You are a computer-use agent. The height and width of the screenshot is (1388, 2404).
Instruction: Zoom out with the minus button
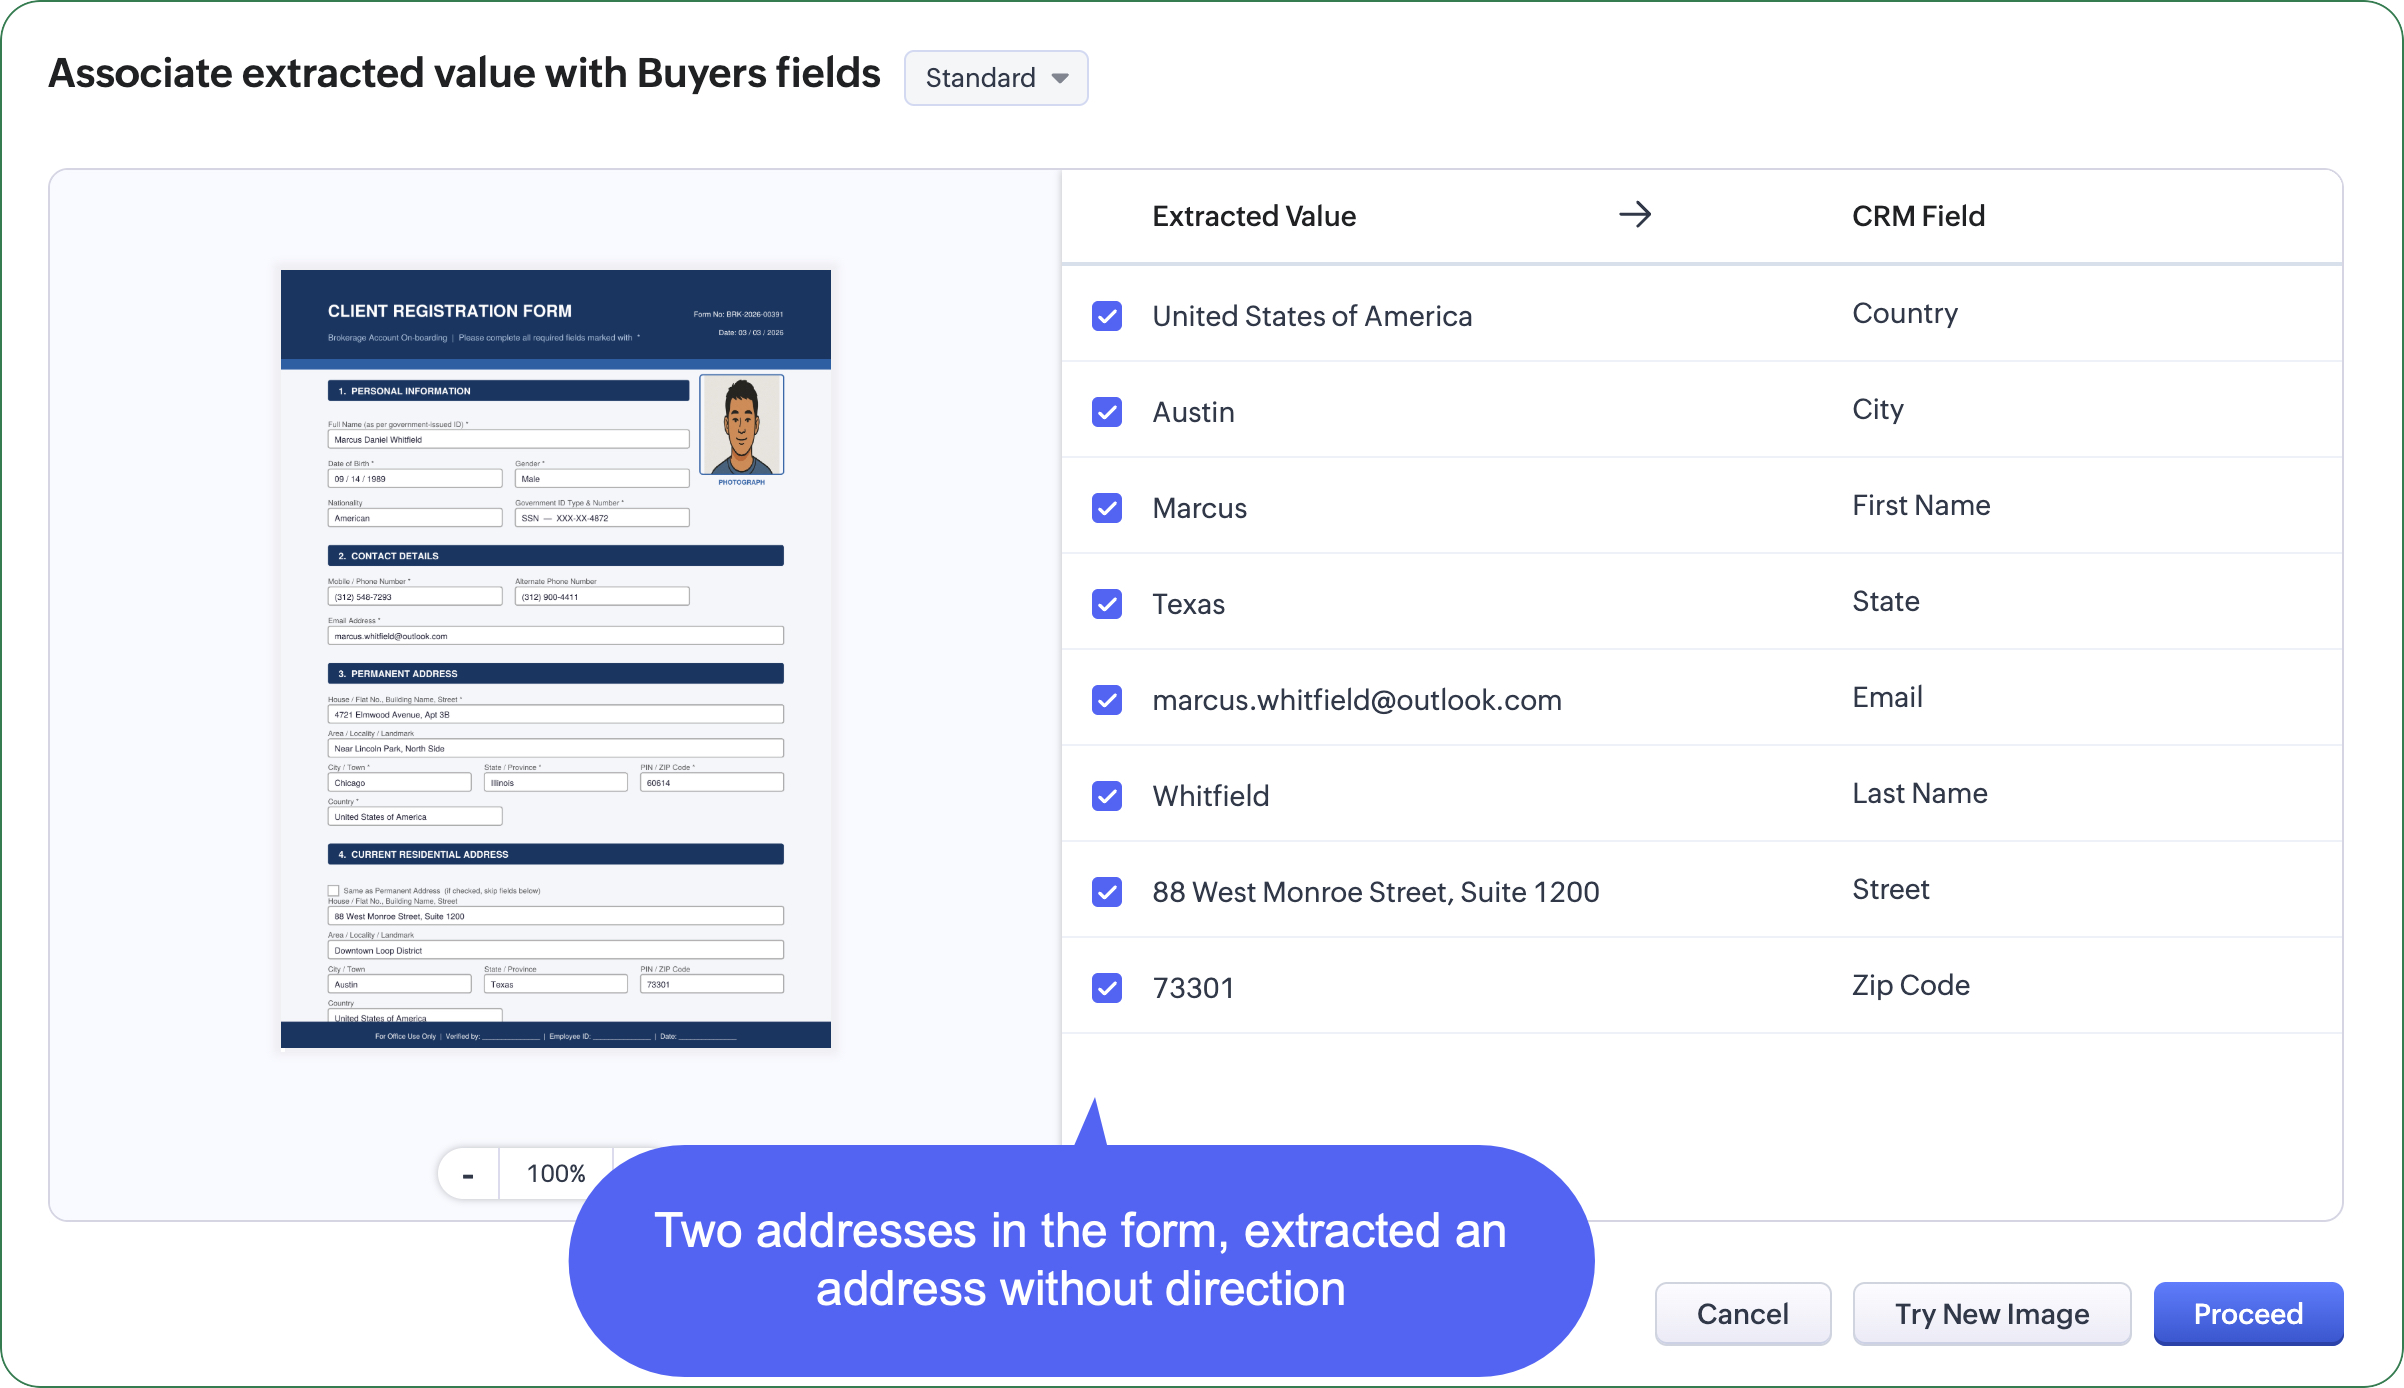click(468, 1174)
